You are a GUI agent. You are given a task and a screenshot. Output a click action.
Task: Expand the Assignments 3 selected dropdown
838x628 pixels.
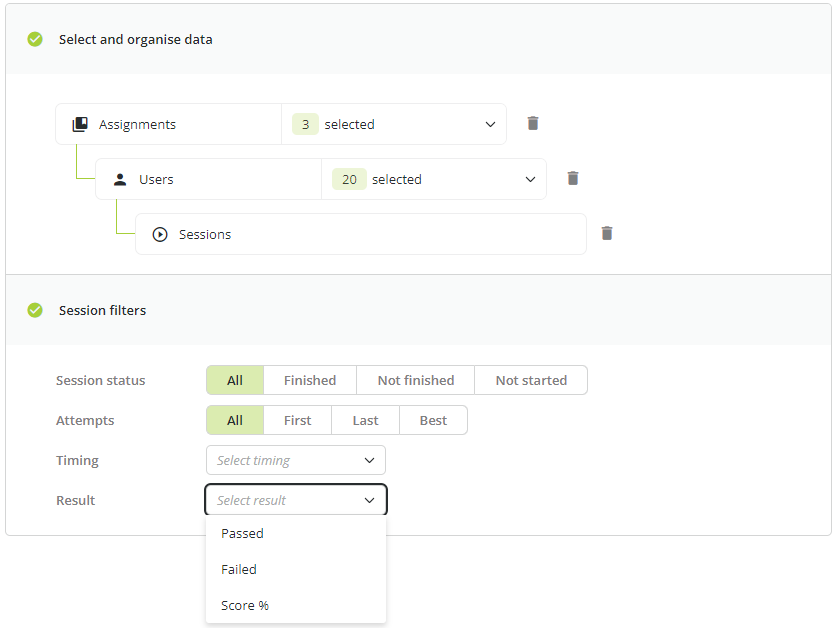click(394, 124)
